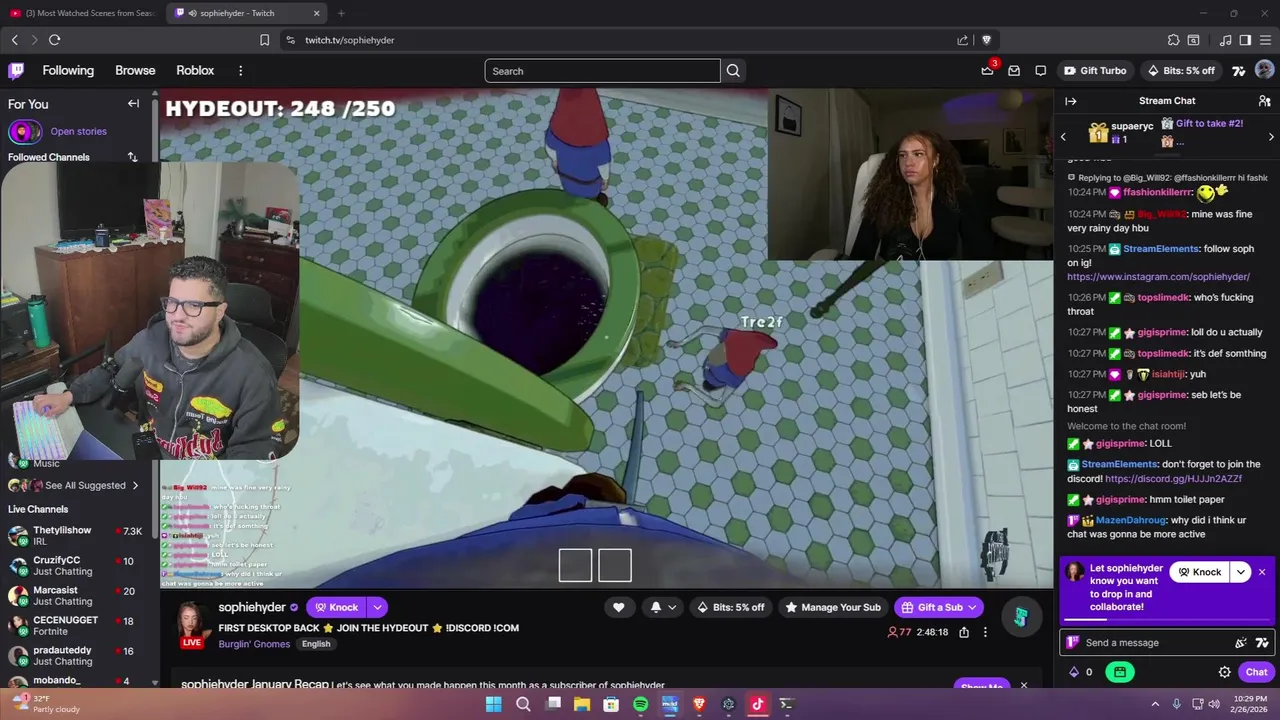The height and width of the screenshot is (720, 1280).
Task: Bookmark this page in address bar
Action: coord(264,40)
